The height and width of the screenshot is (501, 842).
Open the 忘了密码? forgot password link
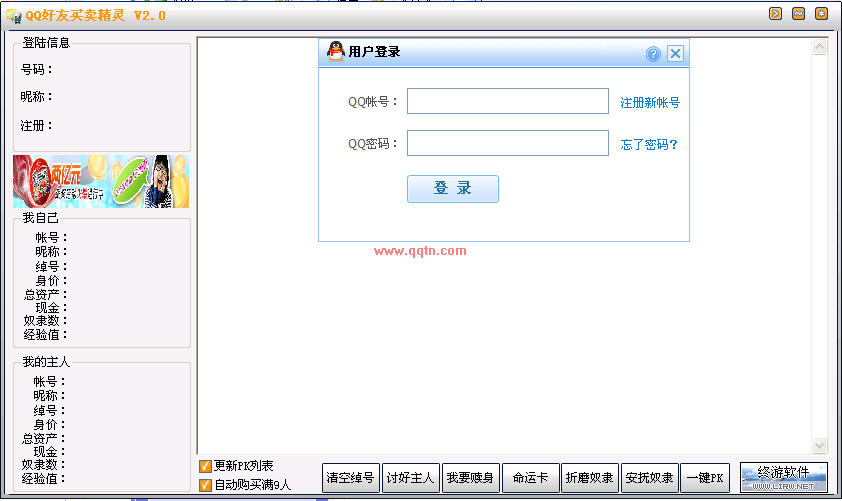[649, 144]
